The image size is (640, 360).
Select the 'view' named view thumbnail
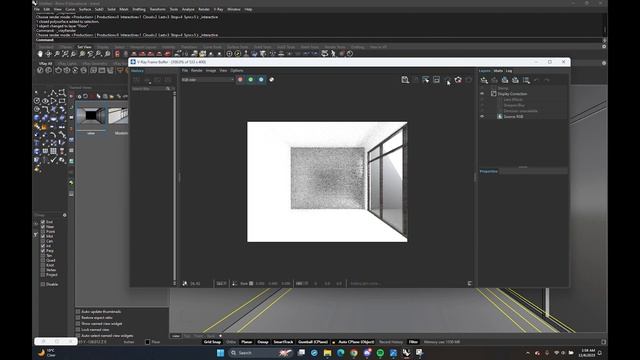(91, 116)
